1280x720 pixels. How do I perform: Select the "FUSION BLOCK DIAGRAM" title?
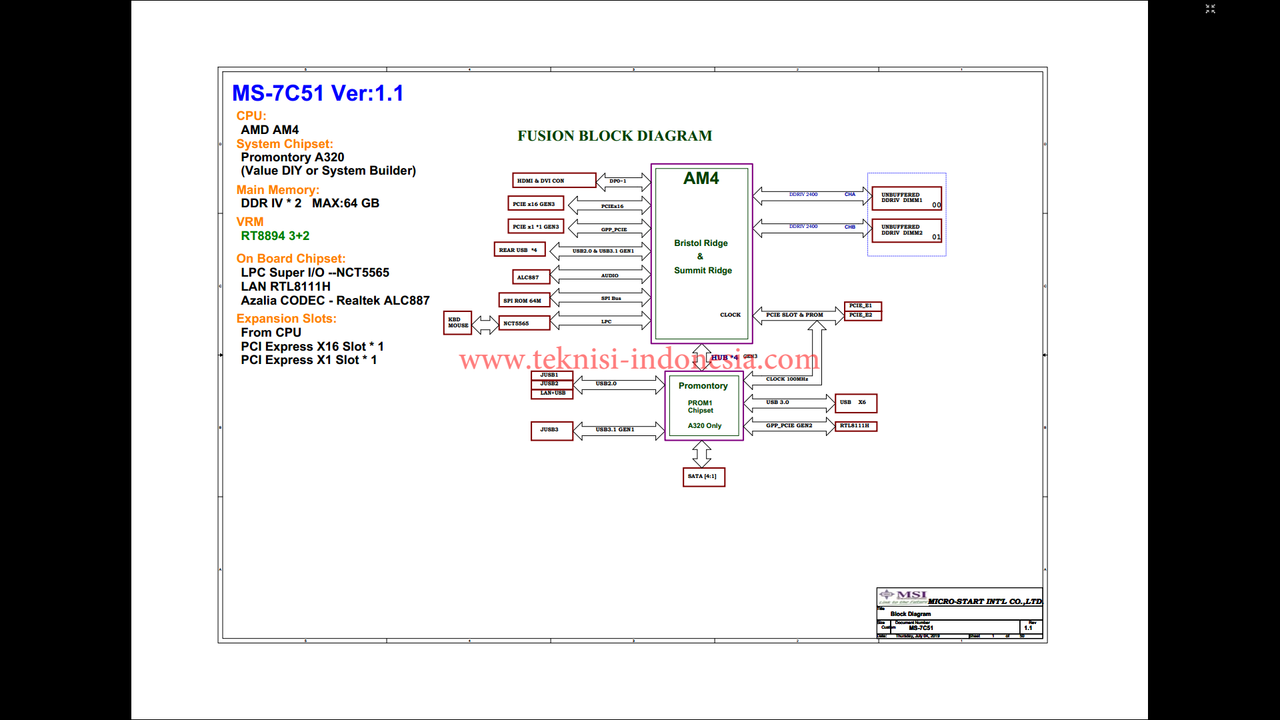pyautogui.click(x=614, y=136)
